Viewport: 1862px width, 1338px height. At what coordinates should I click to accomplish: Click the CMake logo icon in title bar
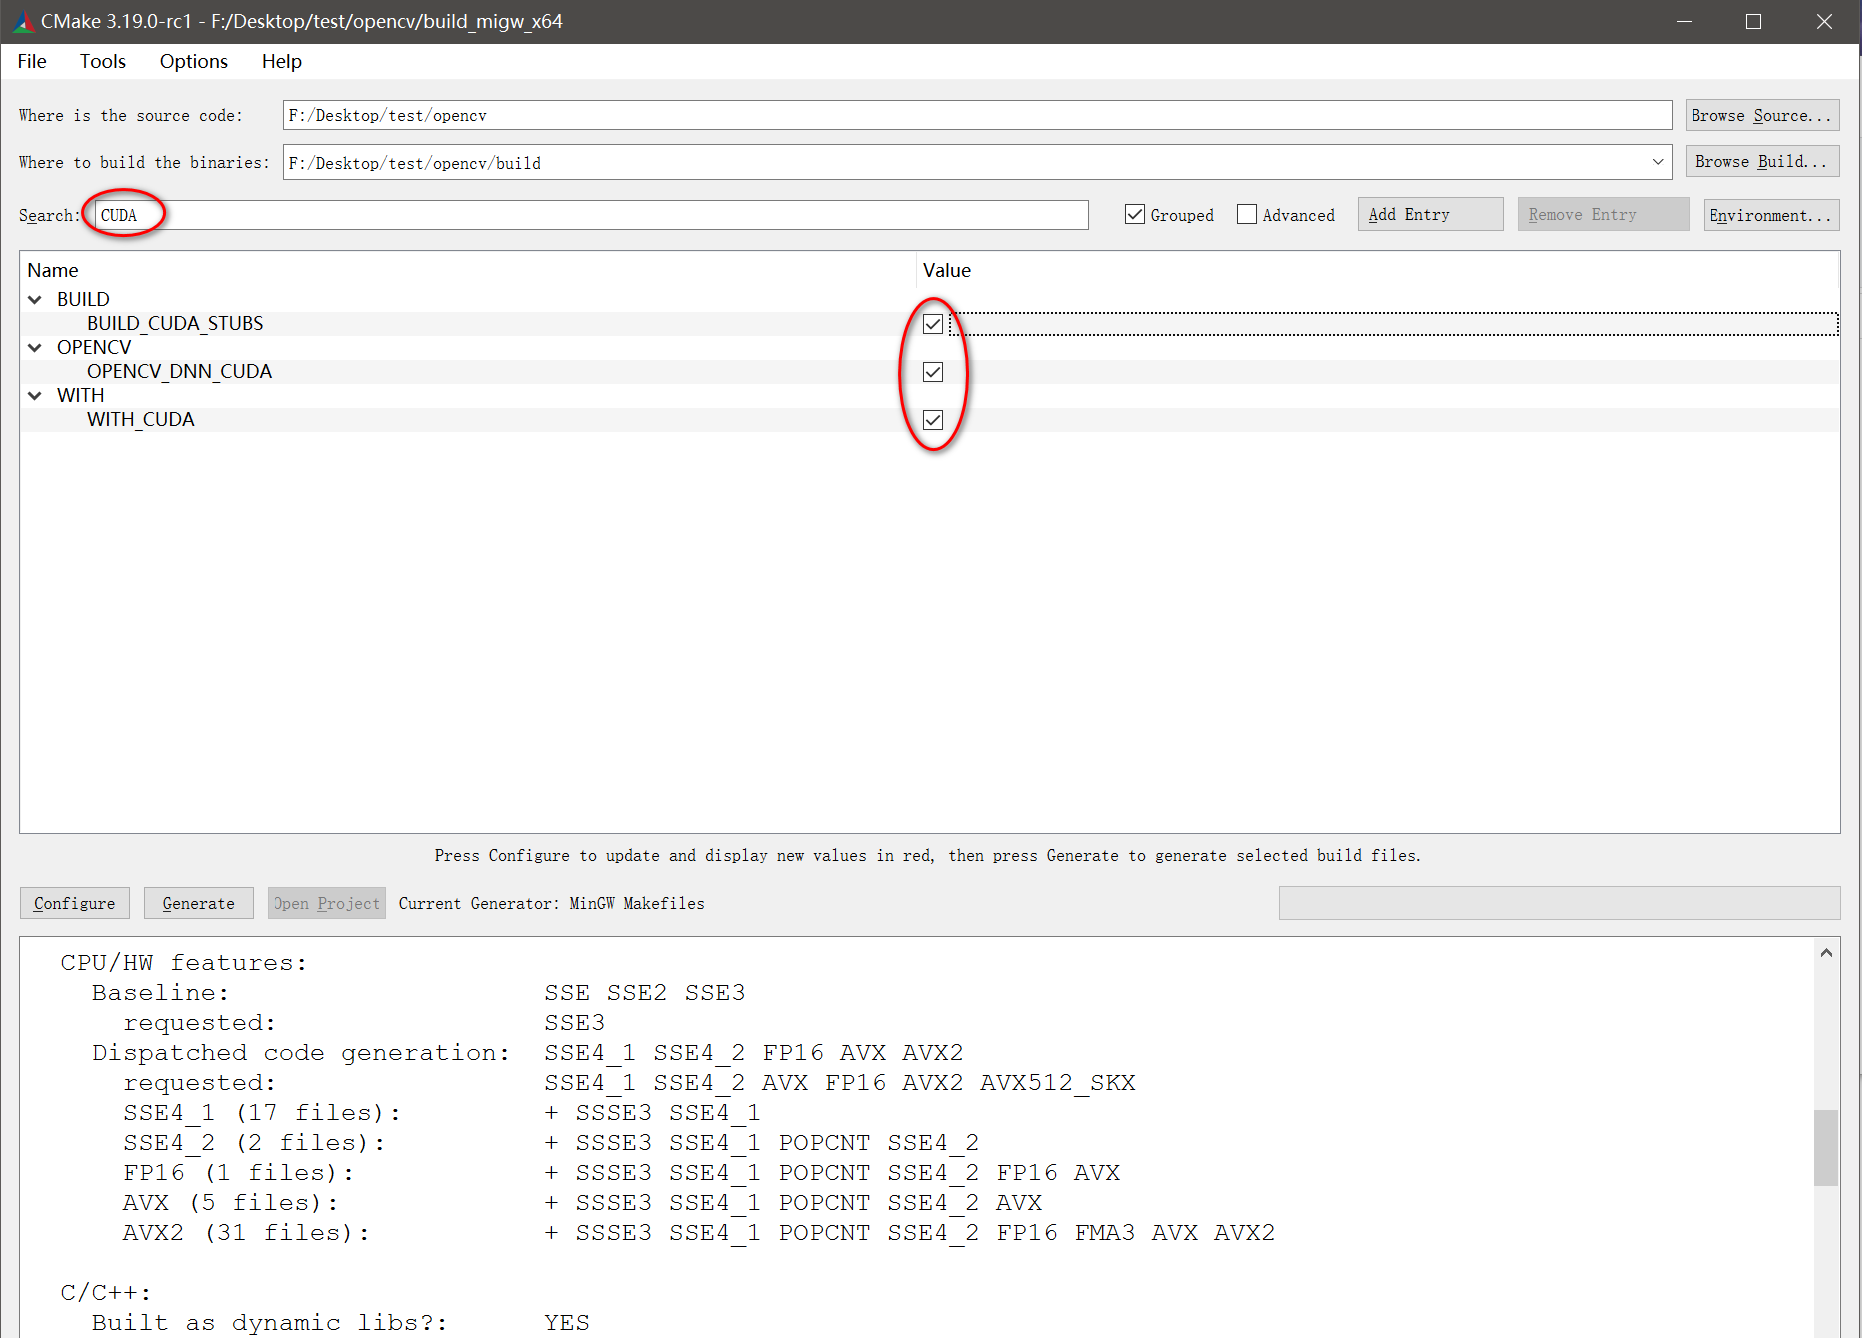pyautogui.click(x=22, y=21)
